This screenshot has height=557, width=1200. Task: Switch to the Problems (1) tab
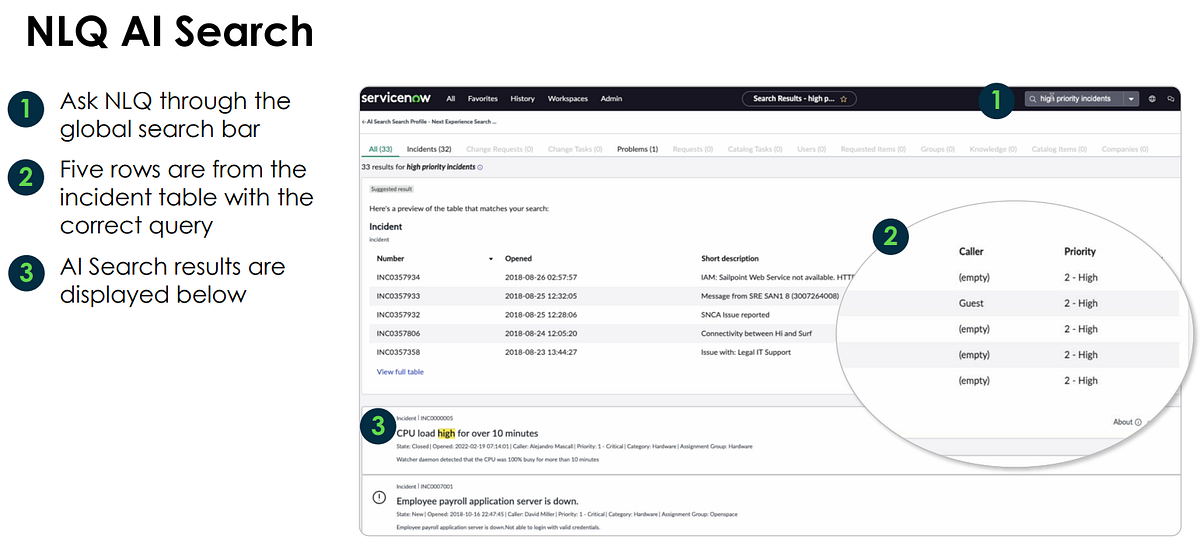(637, 149)
